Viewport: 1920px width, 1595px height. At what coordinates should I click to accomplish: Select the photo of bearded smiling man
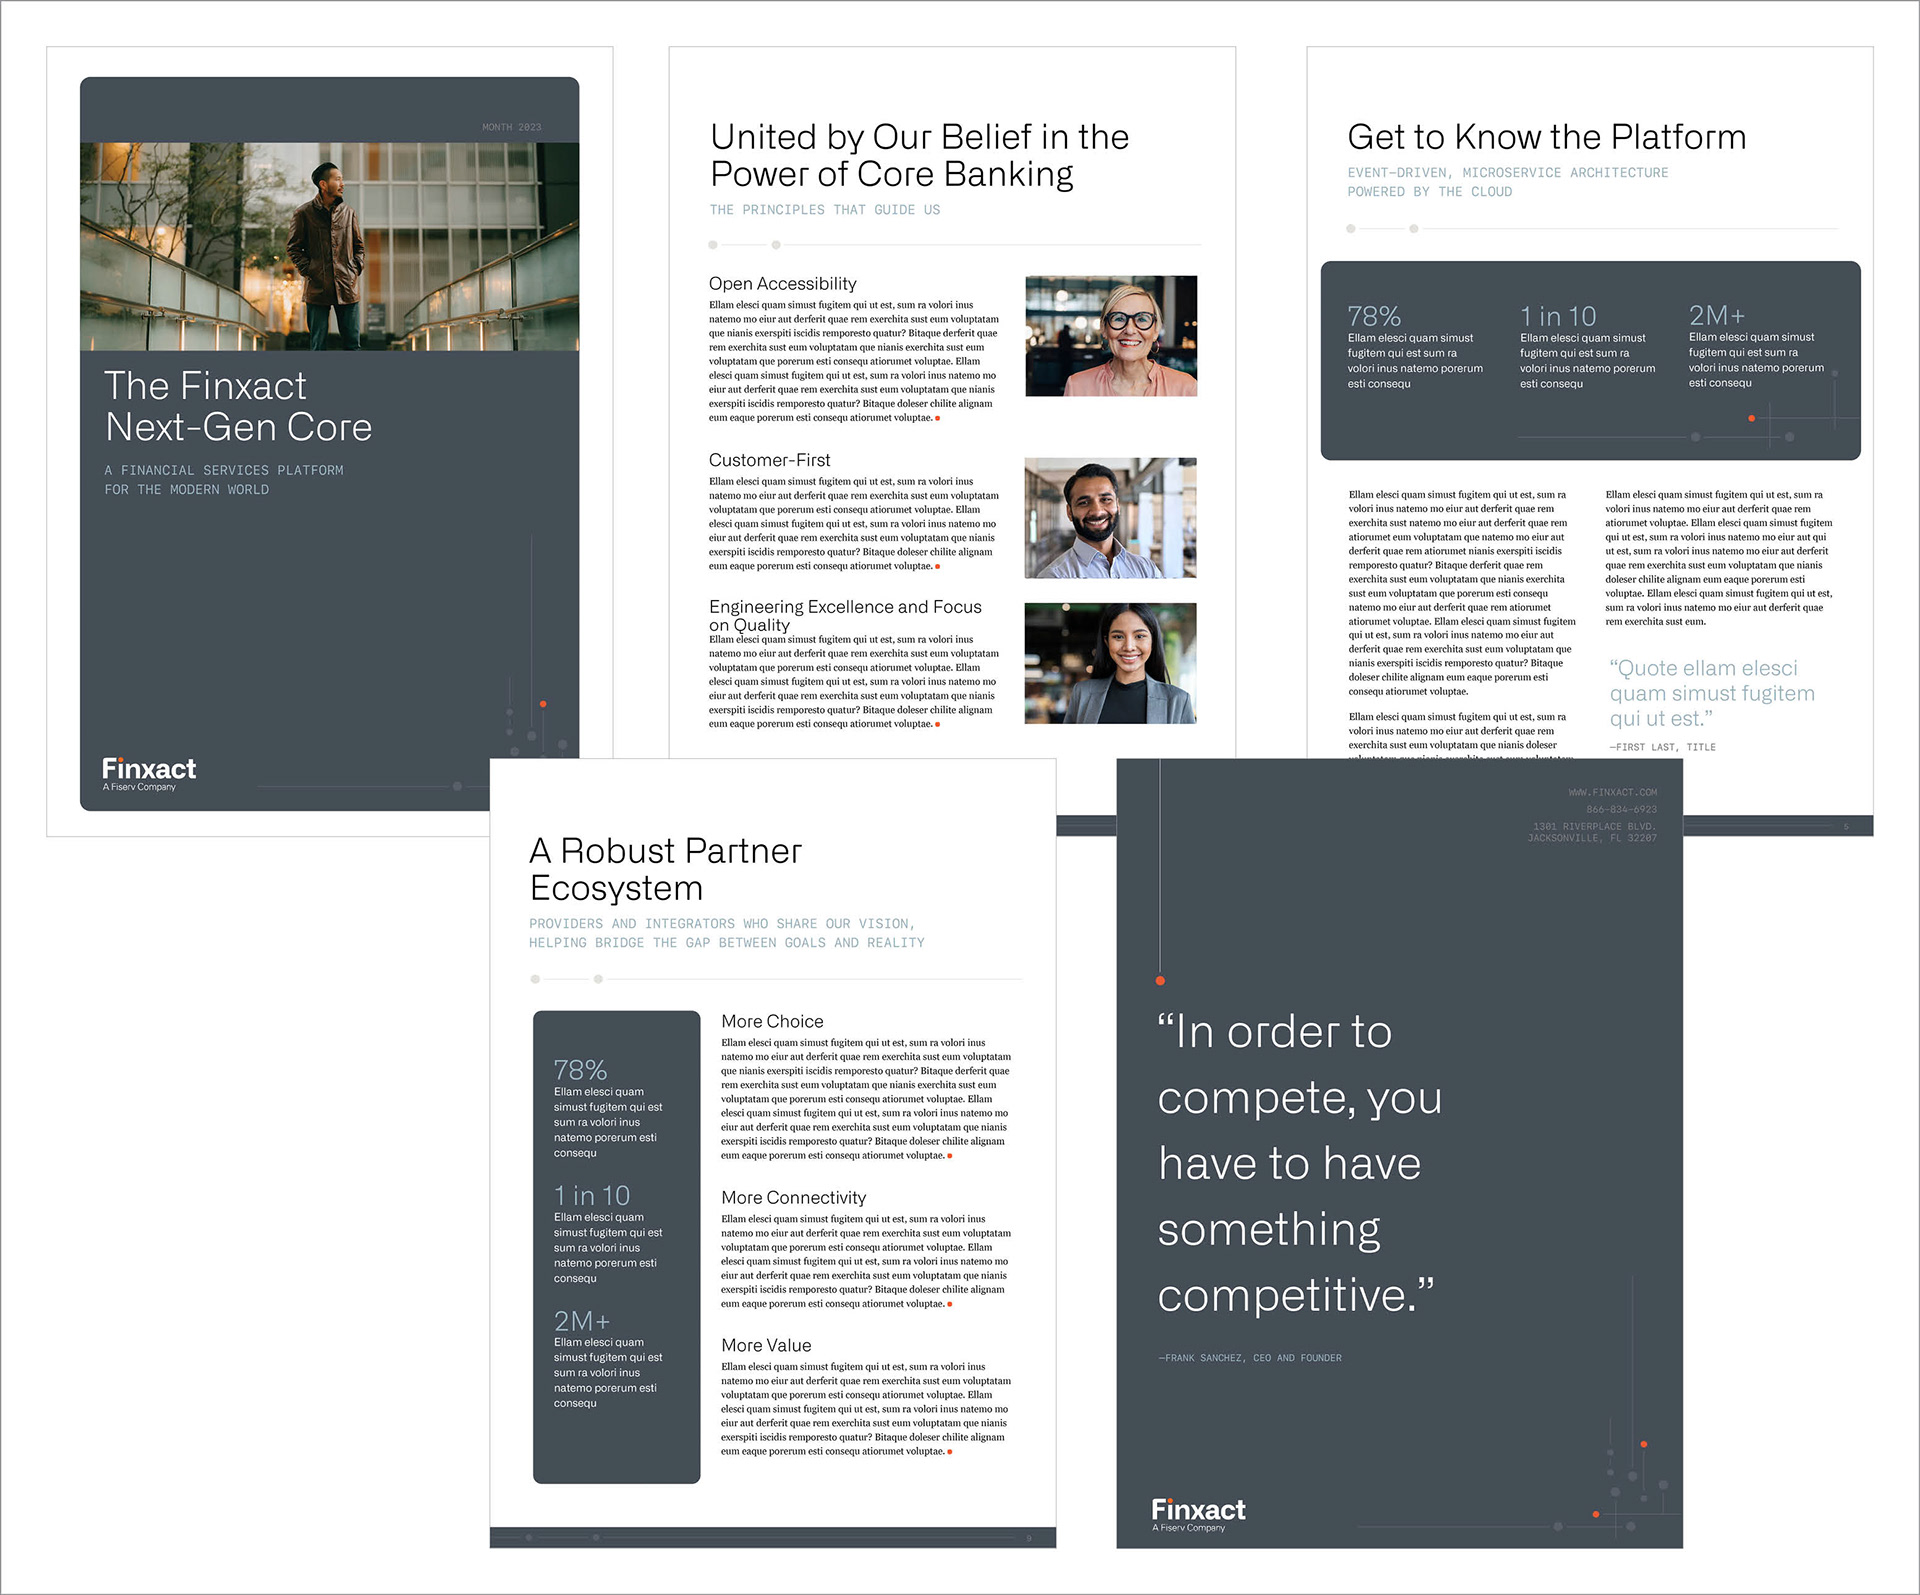(1110, 518)
